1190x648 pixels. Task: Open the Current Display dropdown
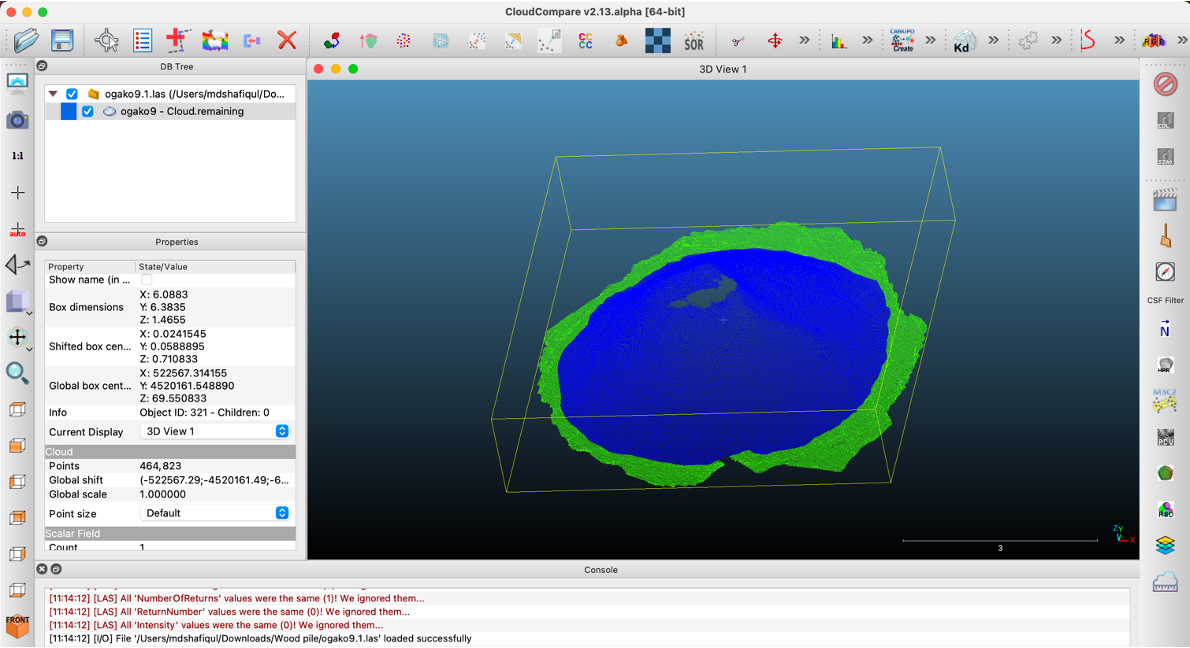(x=214, y=431)
